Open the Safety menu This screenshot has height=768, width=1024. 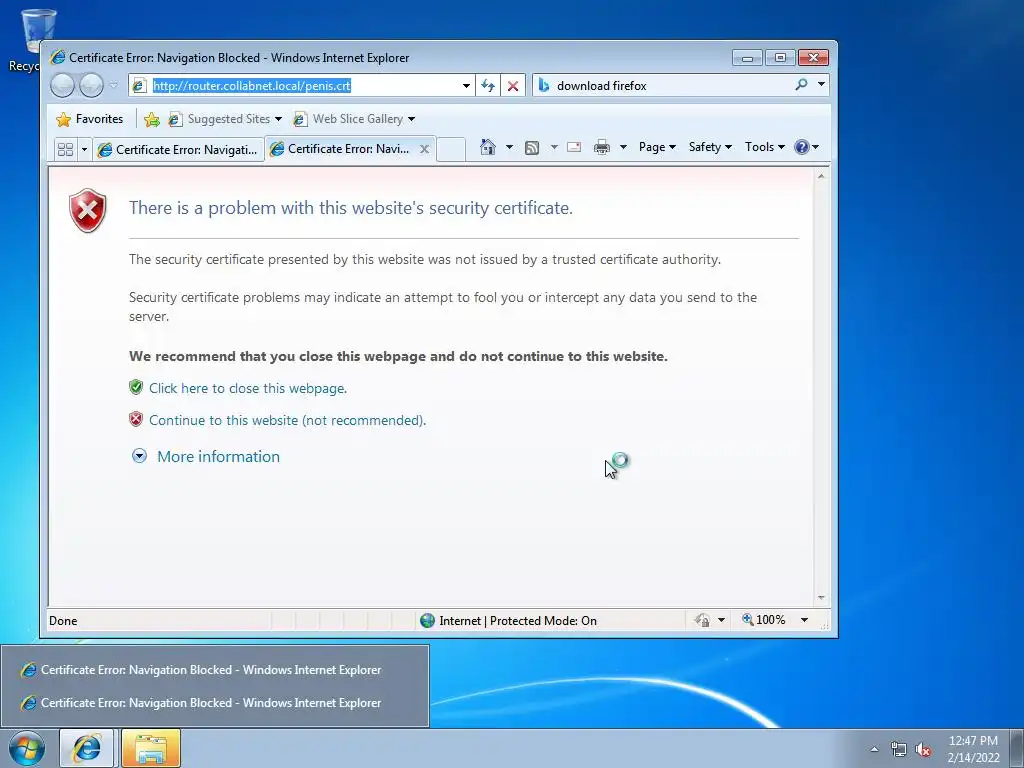point(710,147)
